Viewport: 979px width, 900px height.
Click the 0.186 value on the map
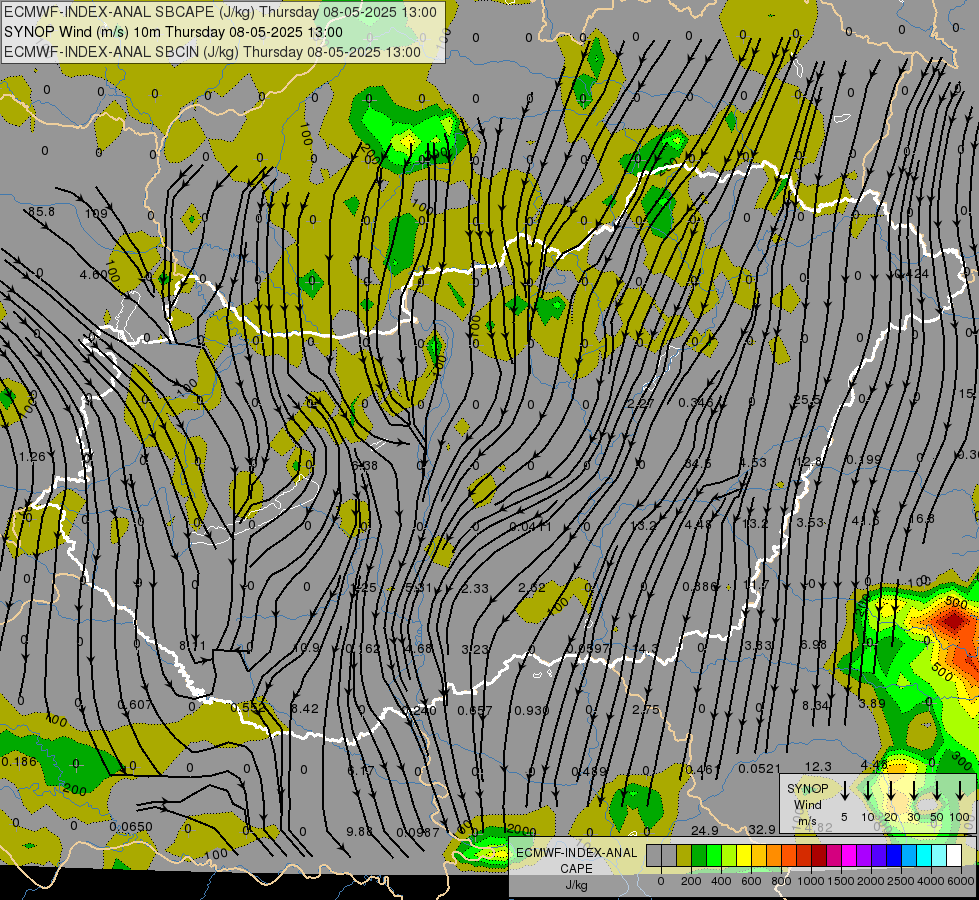(x=19, y=761)
